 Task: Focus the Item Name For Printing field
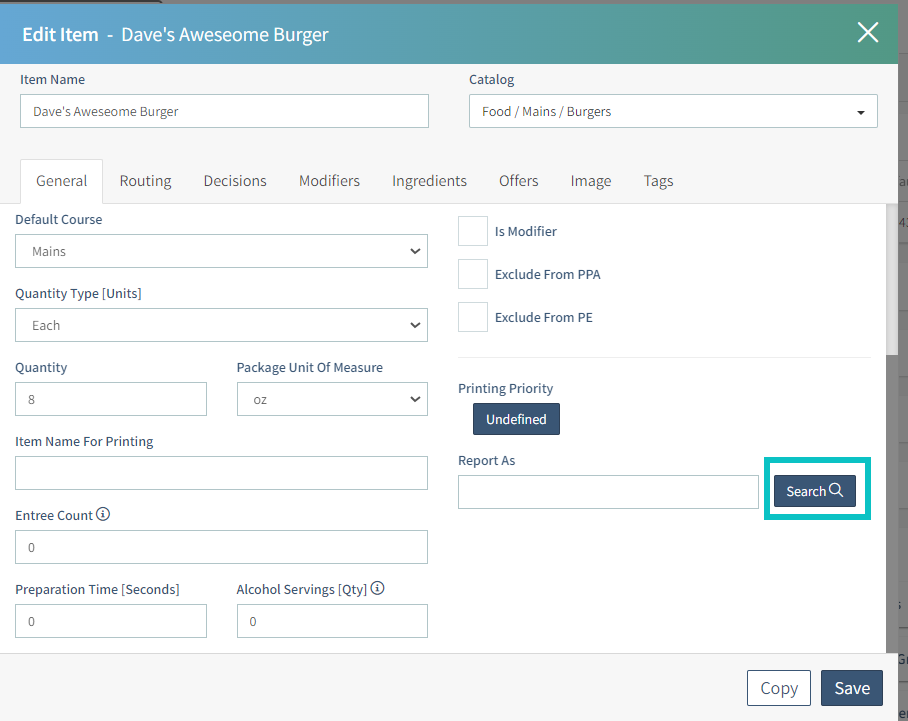coord(221,473)
